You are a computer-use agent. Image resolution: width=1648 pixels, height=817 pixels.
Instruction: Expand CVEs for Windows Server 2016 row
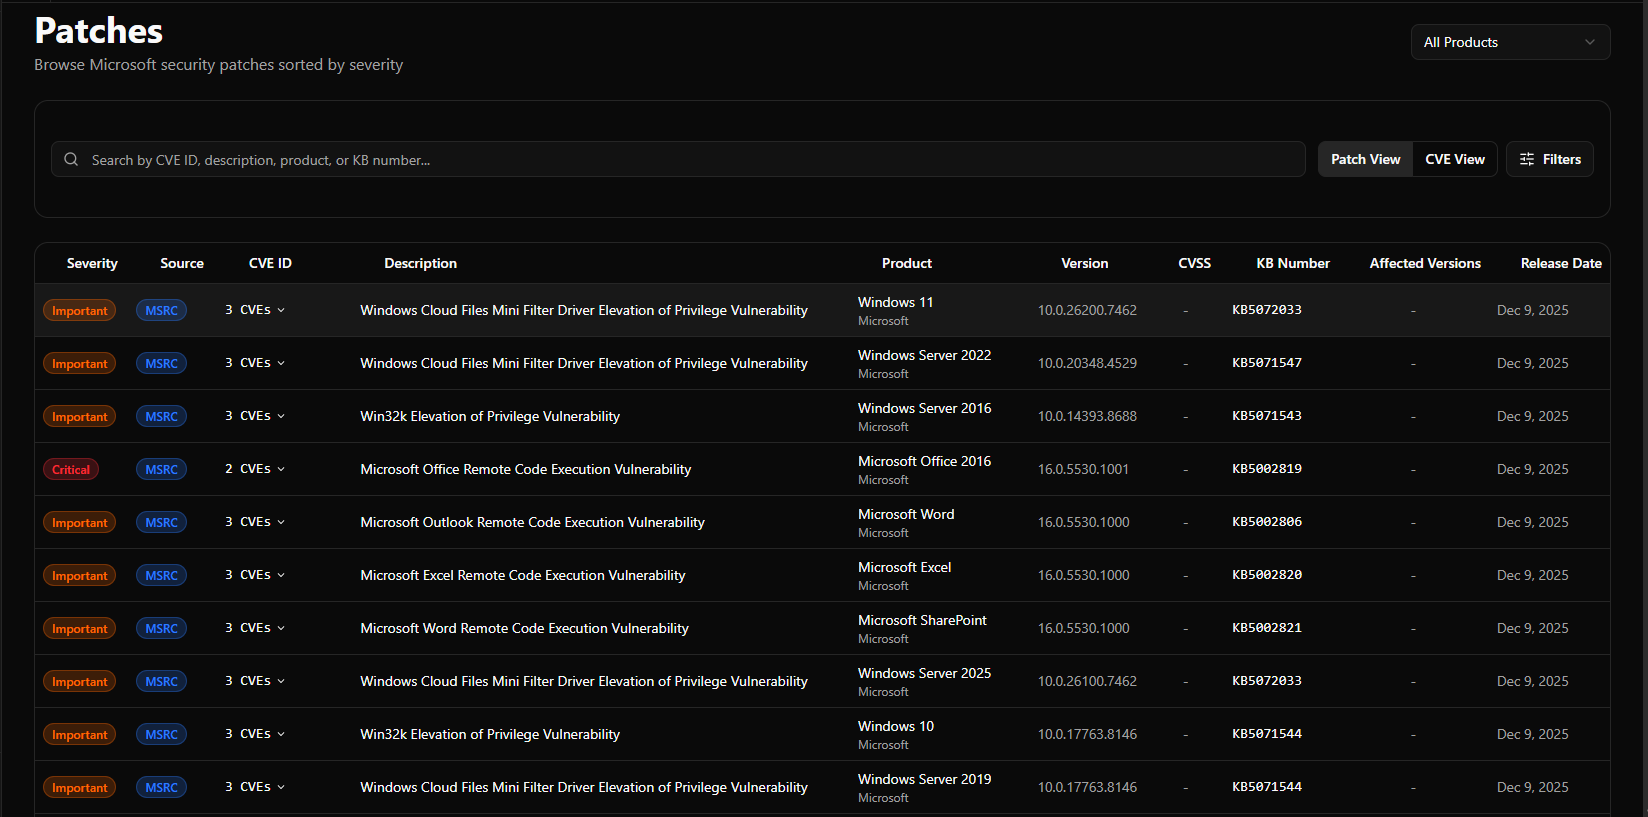point(255,416)
